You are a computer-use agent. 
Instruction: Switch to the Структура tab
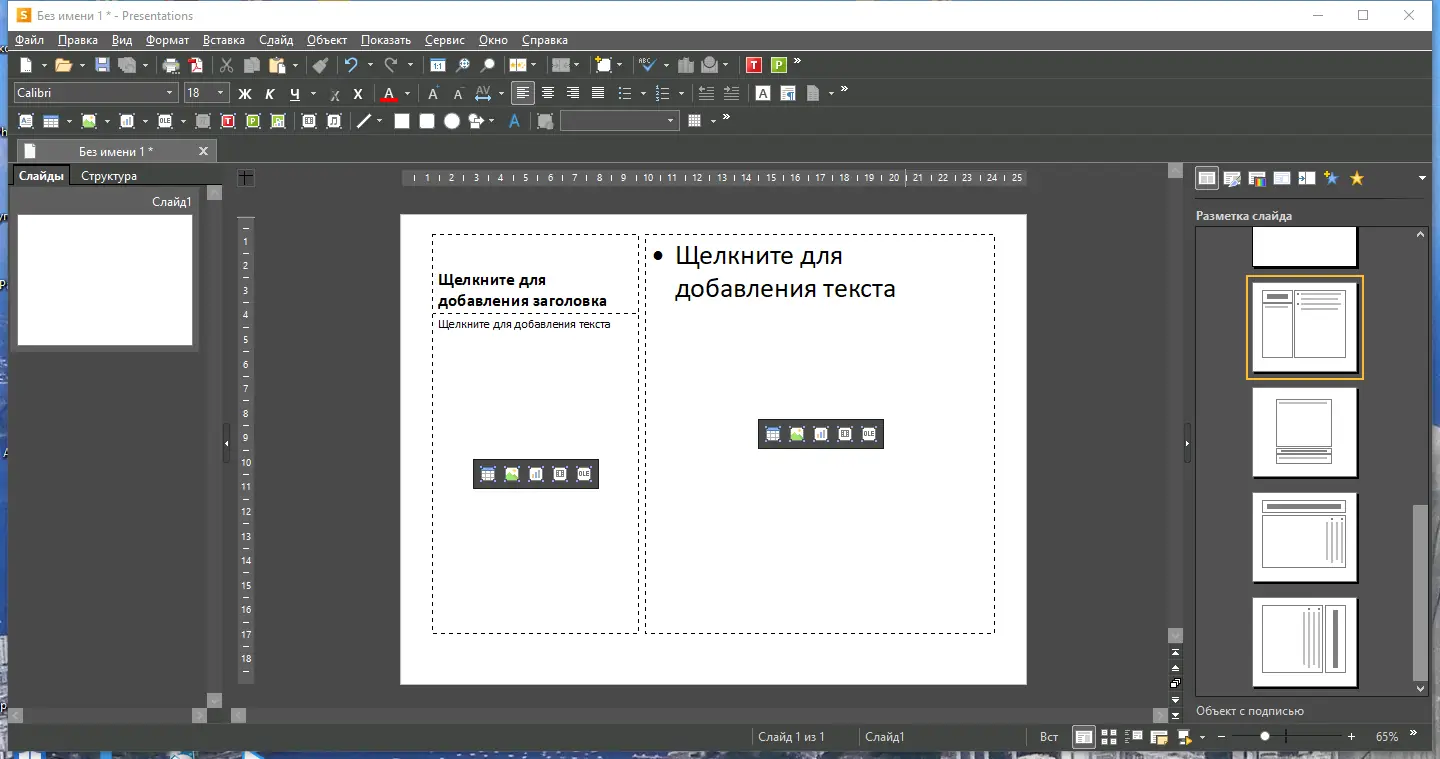pos(109,176)
